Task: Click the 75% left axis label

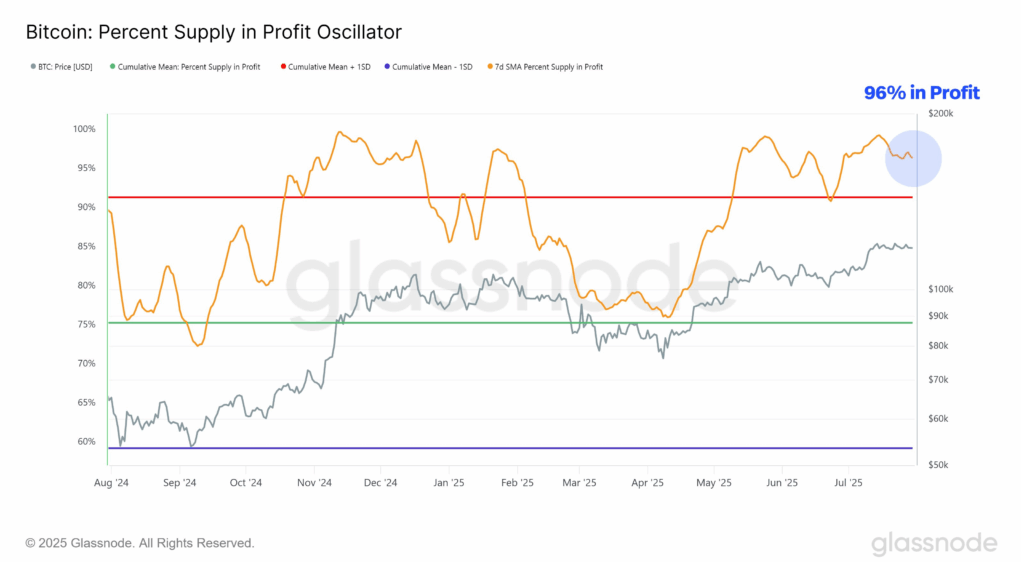Action: coord(87,324)
